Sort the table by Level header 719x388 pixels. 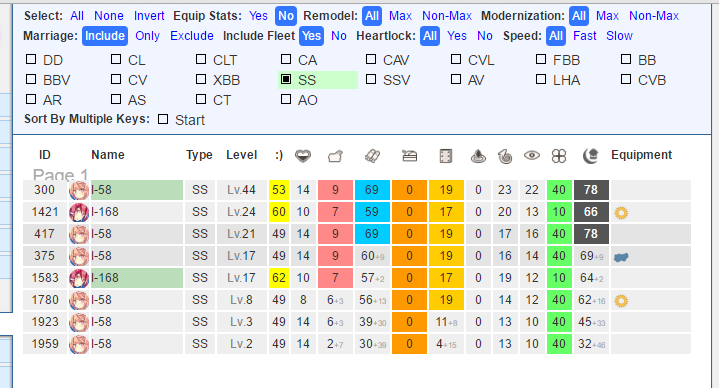(241, 155)
